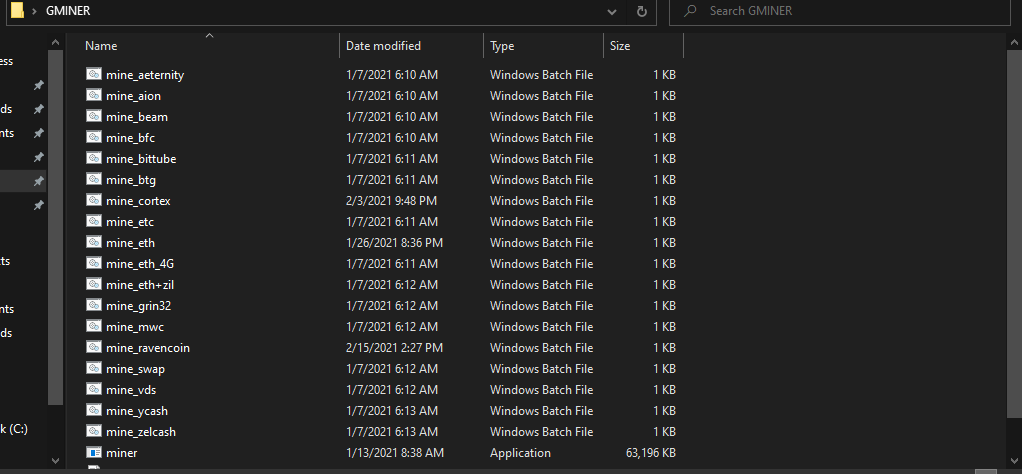Select the mine_mwc file name

click(134, 327)
